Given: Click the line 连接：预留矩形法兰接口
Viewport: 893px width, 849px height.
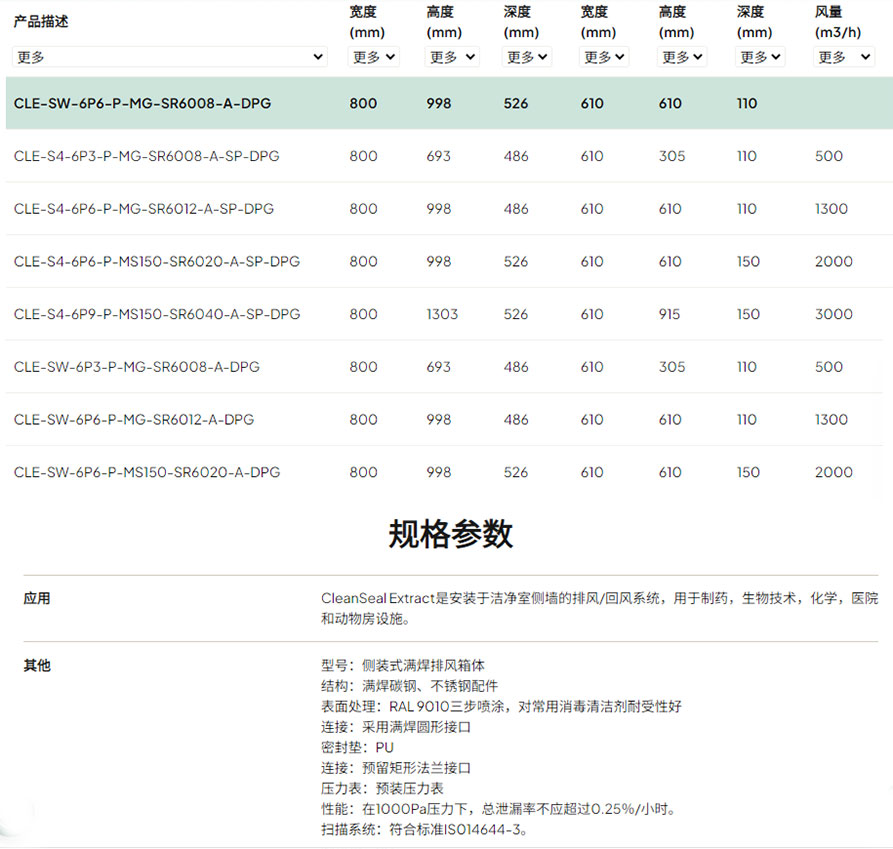Looking at the screenshot, I should 396,768.
